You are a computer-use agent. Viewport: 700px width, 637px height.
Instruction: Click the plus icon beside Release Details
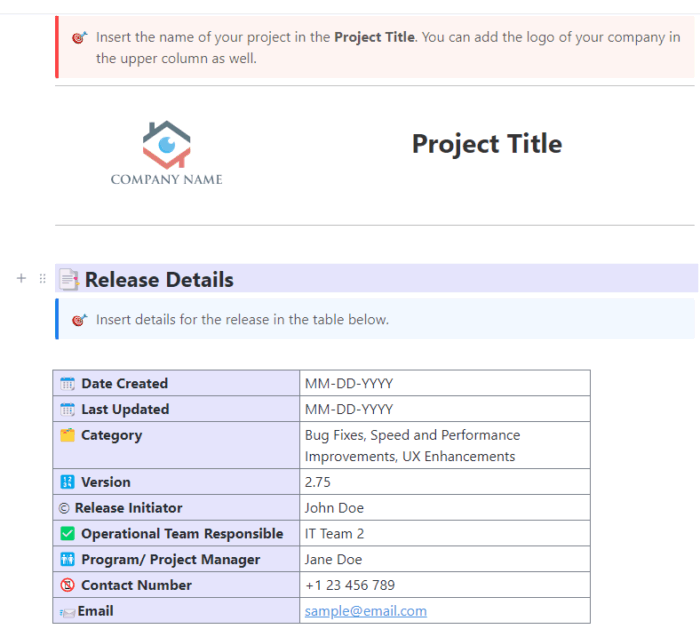(x=21, y=278)
